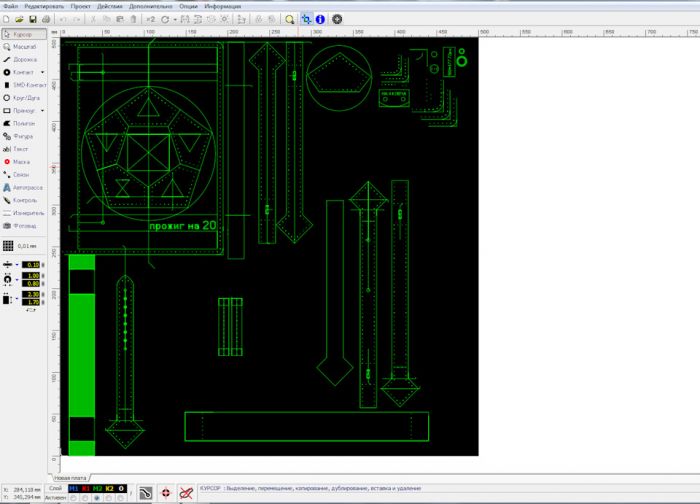
Task: Click the Save floppy disk icon
Action: pyautogui.click(x=33, y=19)
